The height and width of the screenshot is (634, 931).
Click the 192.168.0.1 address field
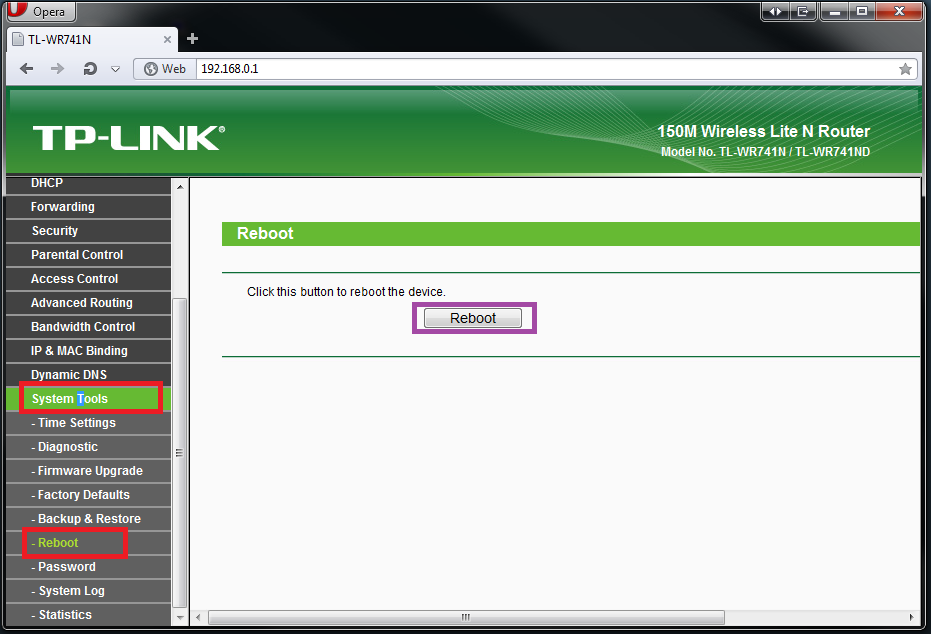546,69
